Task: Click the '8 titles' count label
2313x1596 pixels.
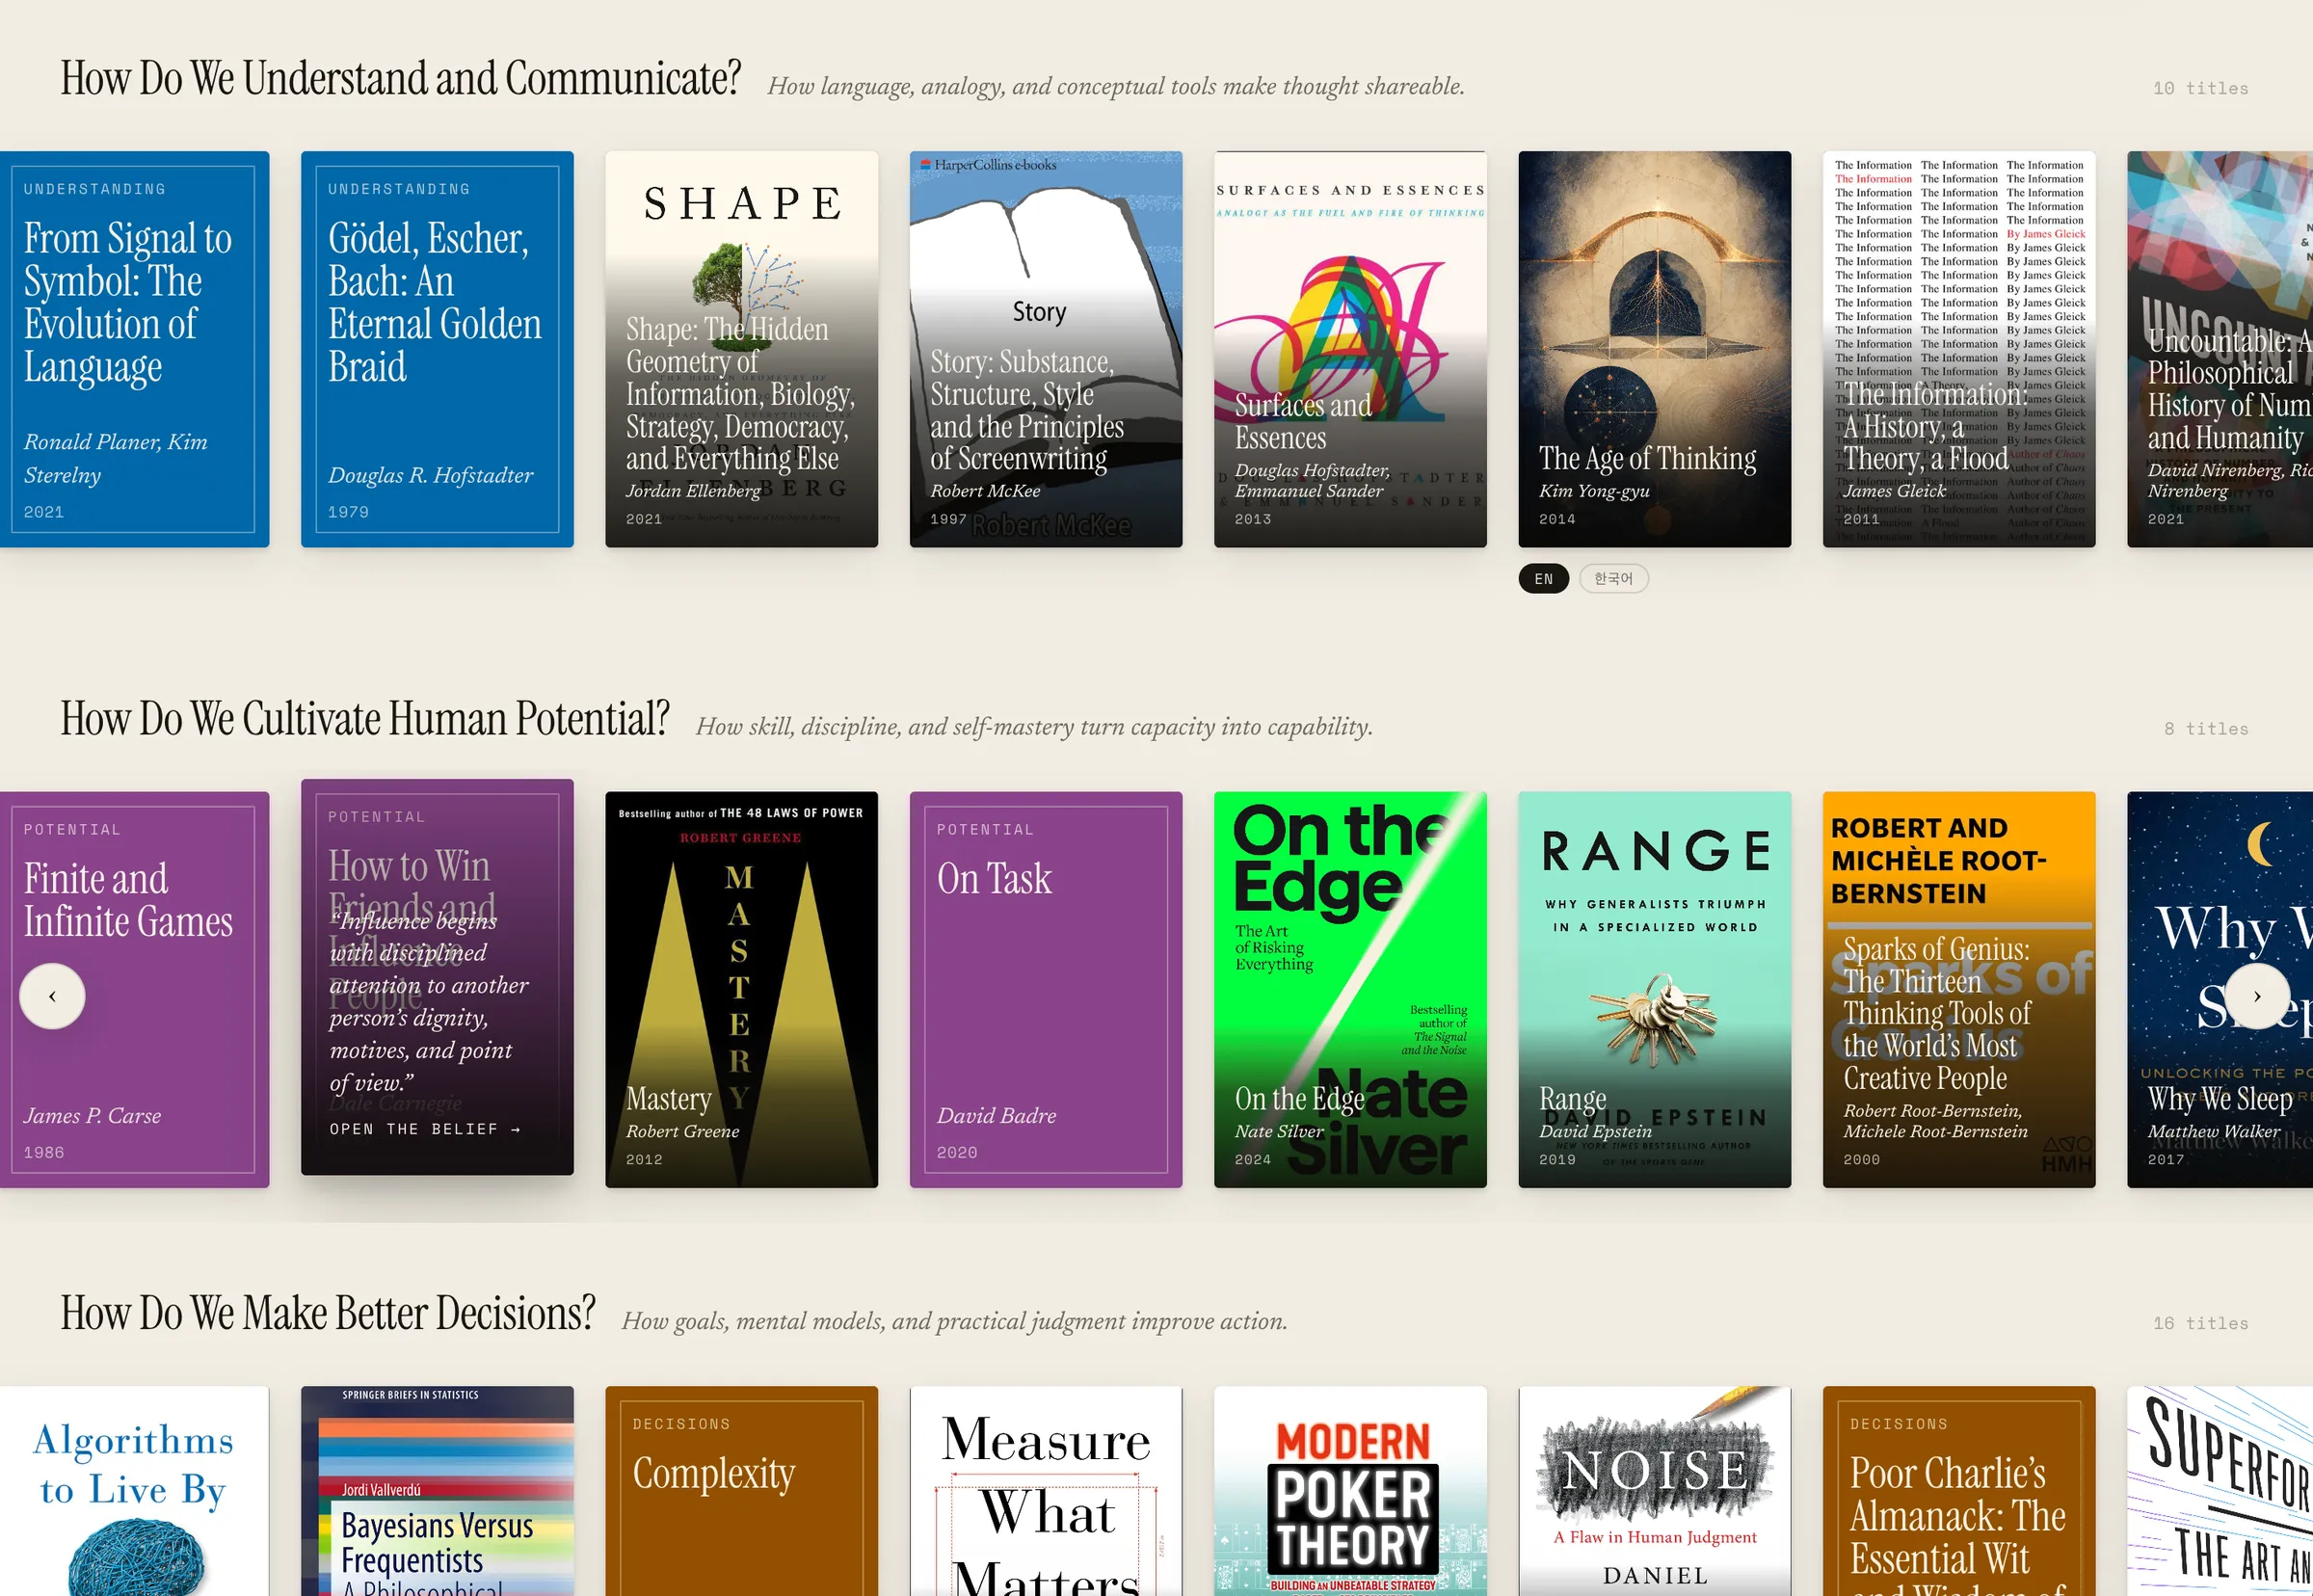Action: [x=2206, y=729]
